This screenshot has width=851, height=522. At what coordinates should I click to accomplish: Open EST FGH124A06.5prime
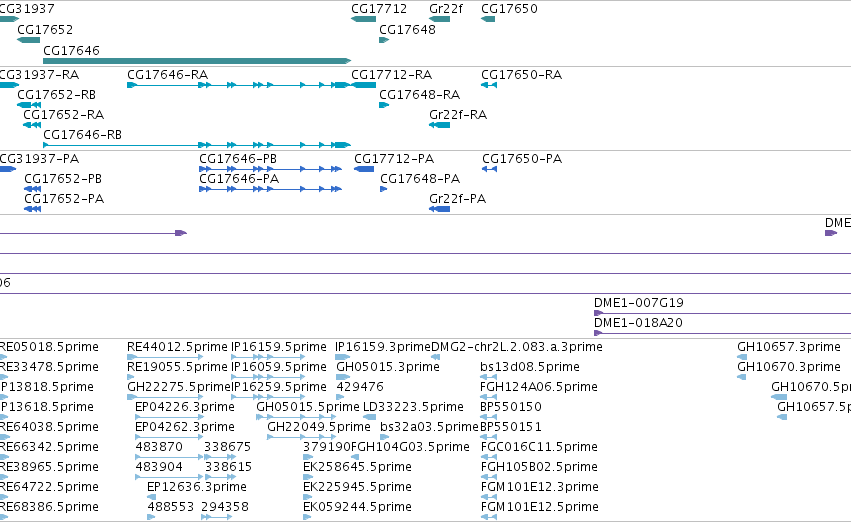coord(539,387)
